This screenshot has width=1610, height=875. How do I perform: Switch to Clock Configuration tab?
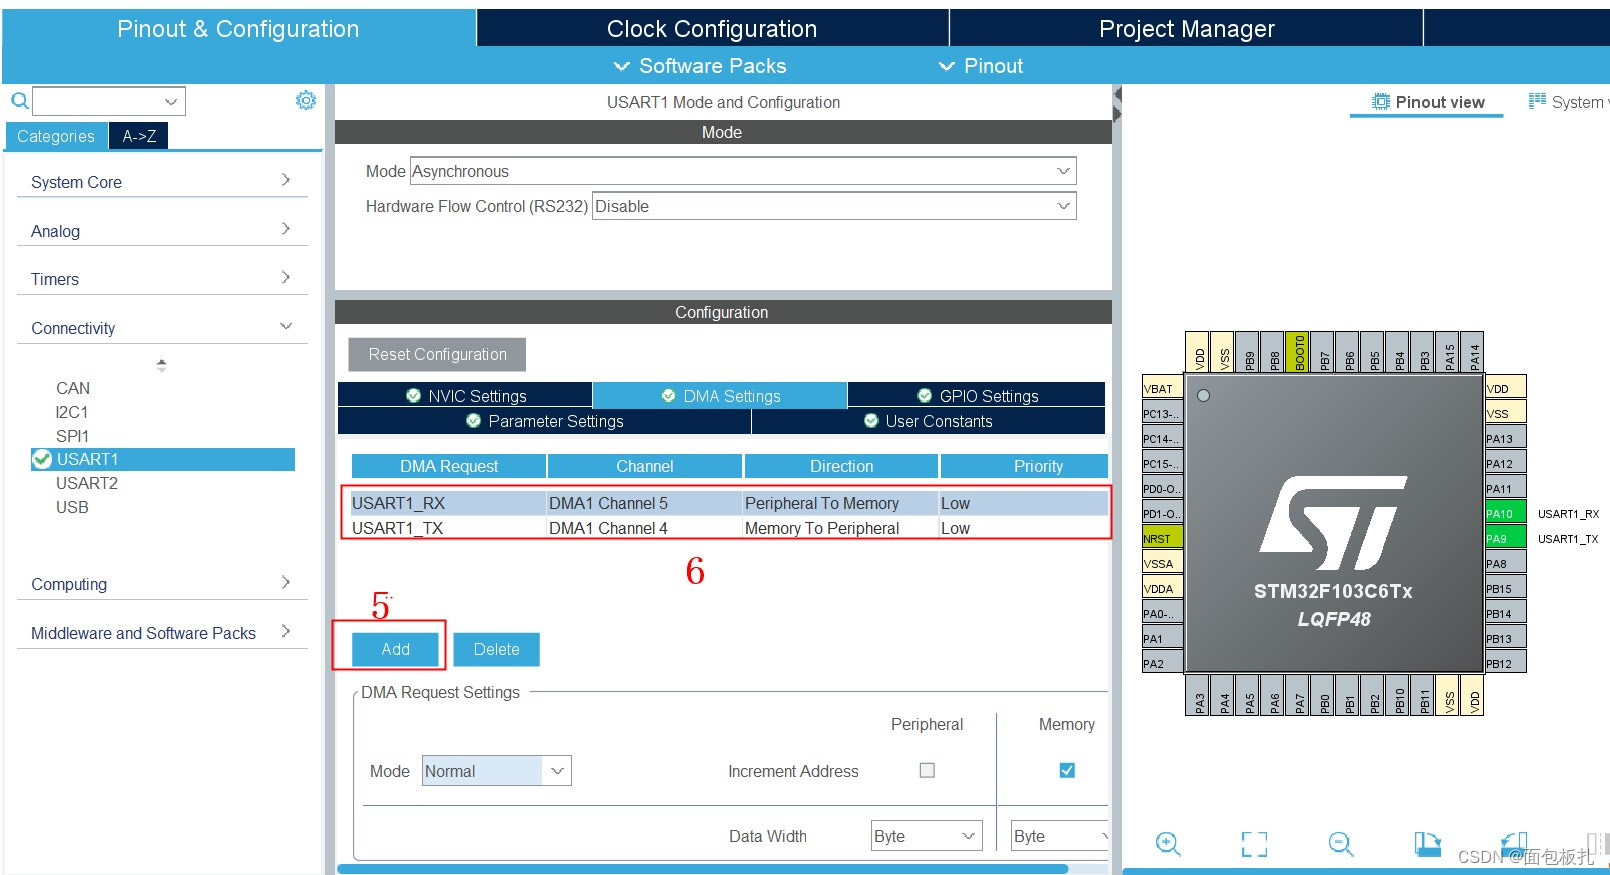click(x=712, y=28)
